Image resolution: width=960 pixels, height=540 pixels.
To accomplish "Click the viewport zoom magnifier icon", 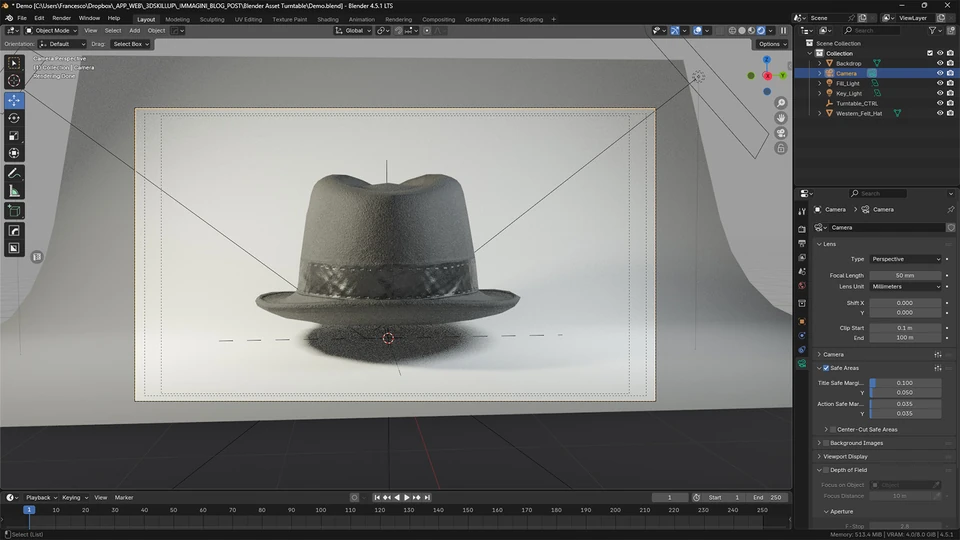I will tap(781, 103).
